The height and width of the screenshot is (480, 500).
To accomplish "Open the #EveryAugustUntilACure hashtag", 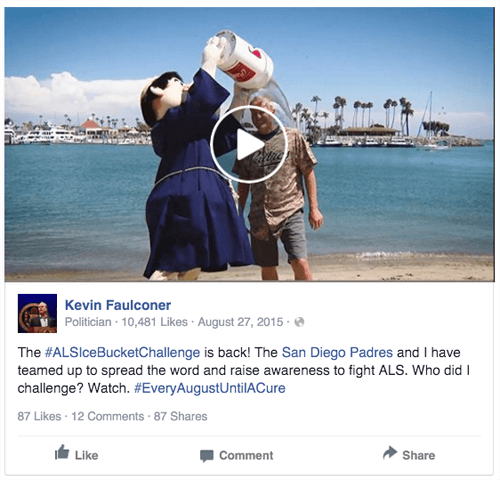I will (x=210, y=388).
